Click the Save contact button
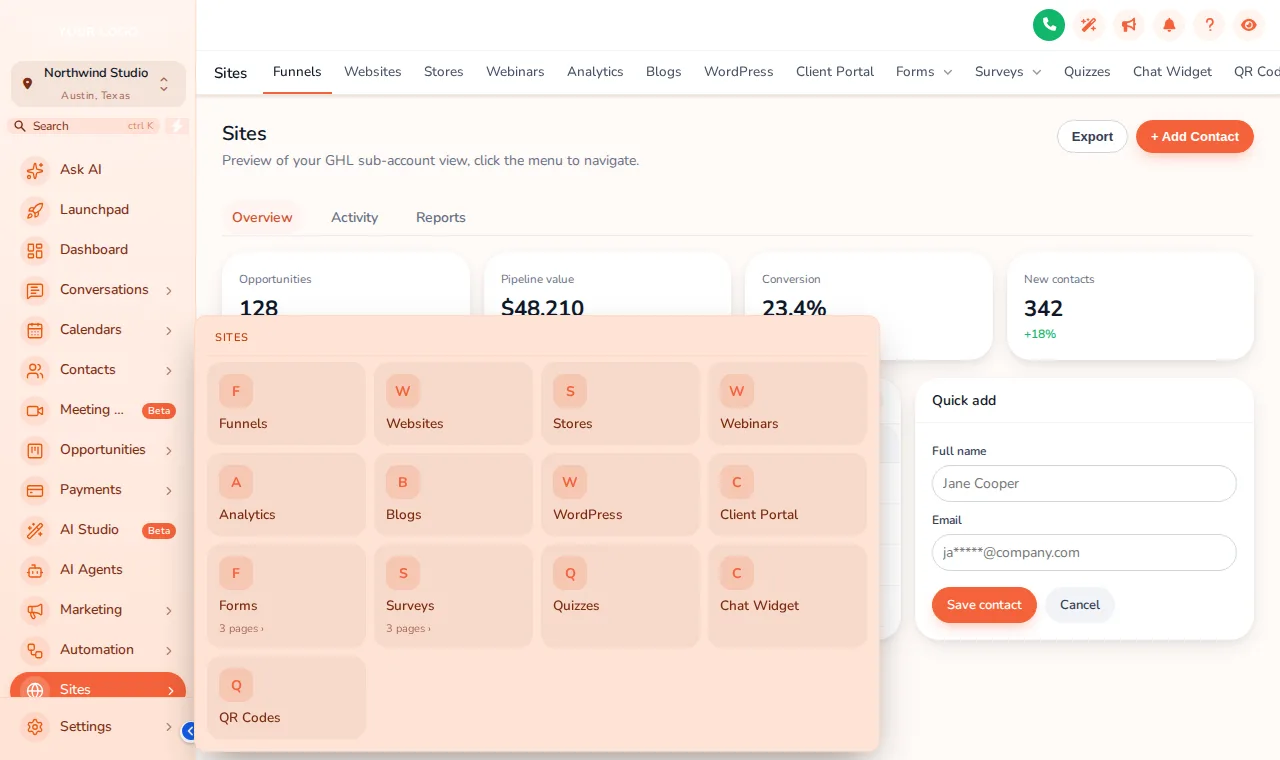The height and width of the screenshot is (760, 1280). pyautogui.click(x=984, y=605)
